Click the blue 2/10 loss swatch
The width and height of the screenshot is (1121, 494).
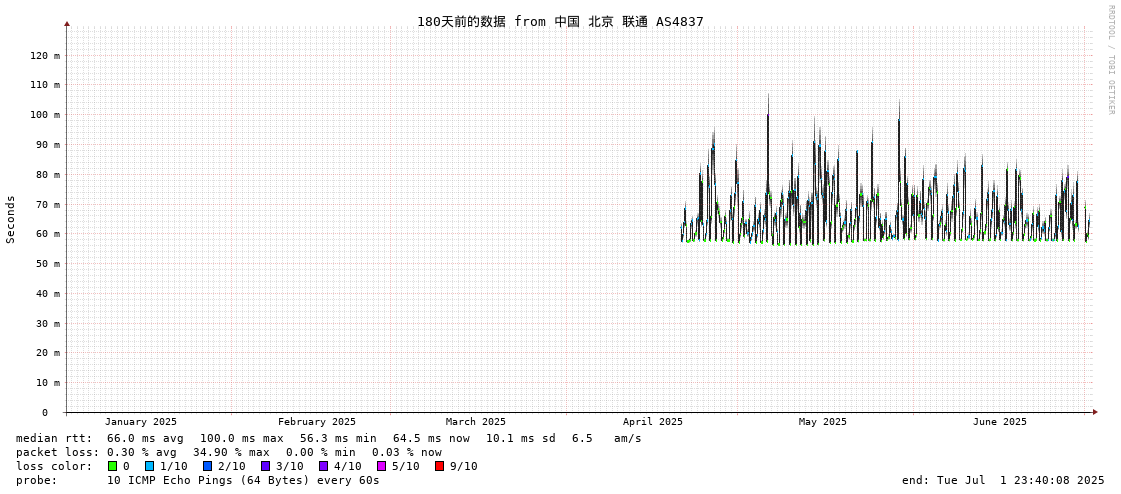pyautogui.click(x=207, y=466)
